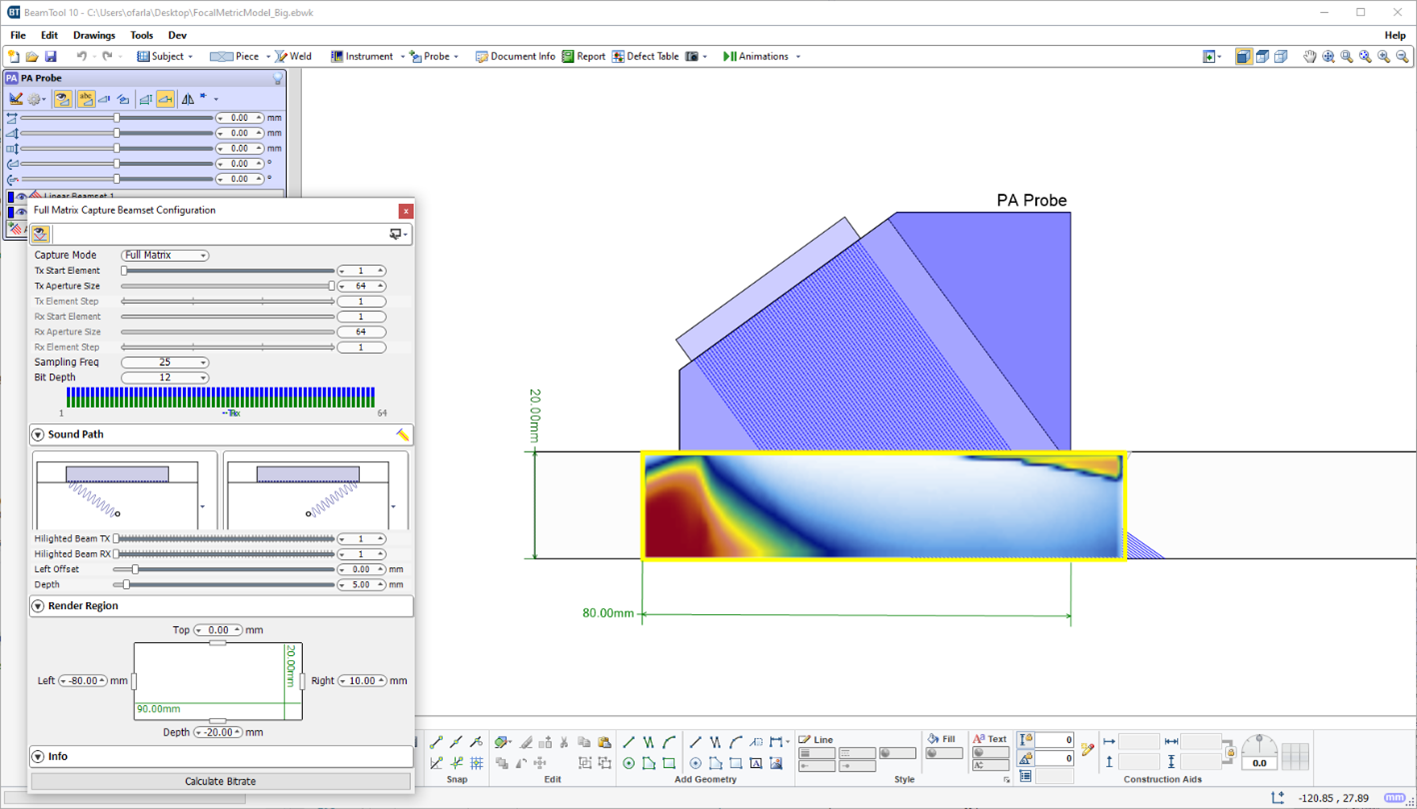
Task: Click the Tx Aperture Size slider
Action: [x=228, y=286]
